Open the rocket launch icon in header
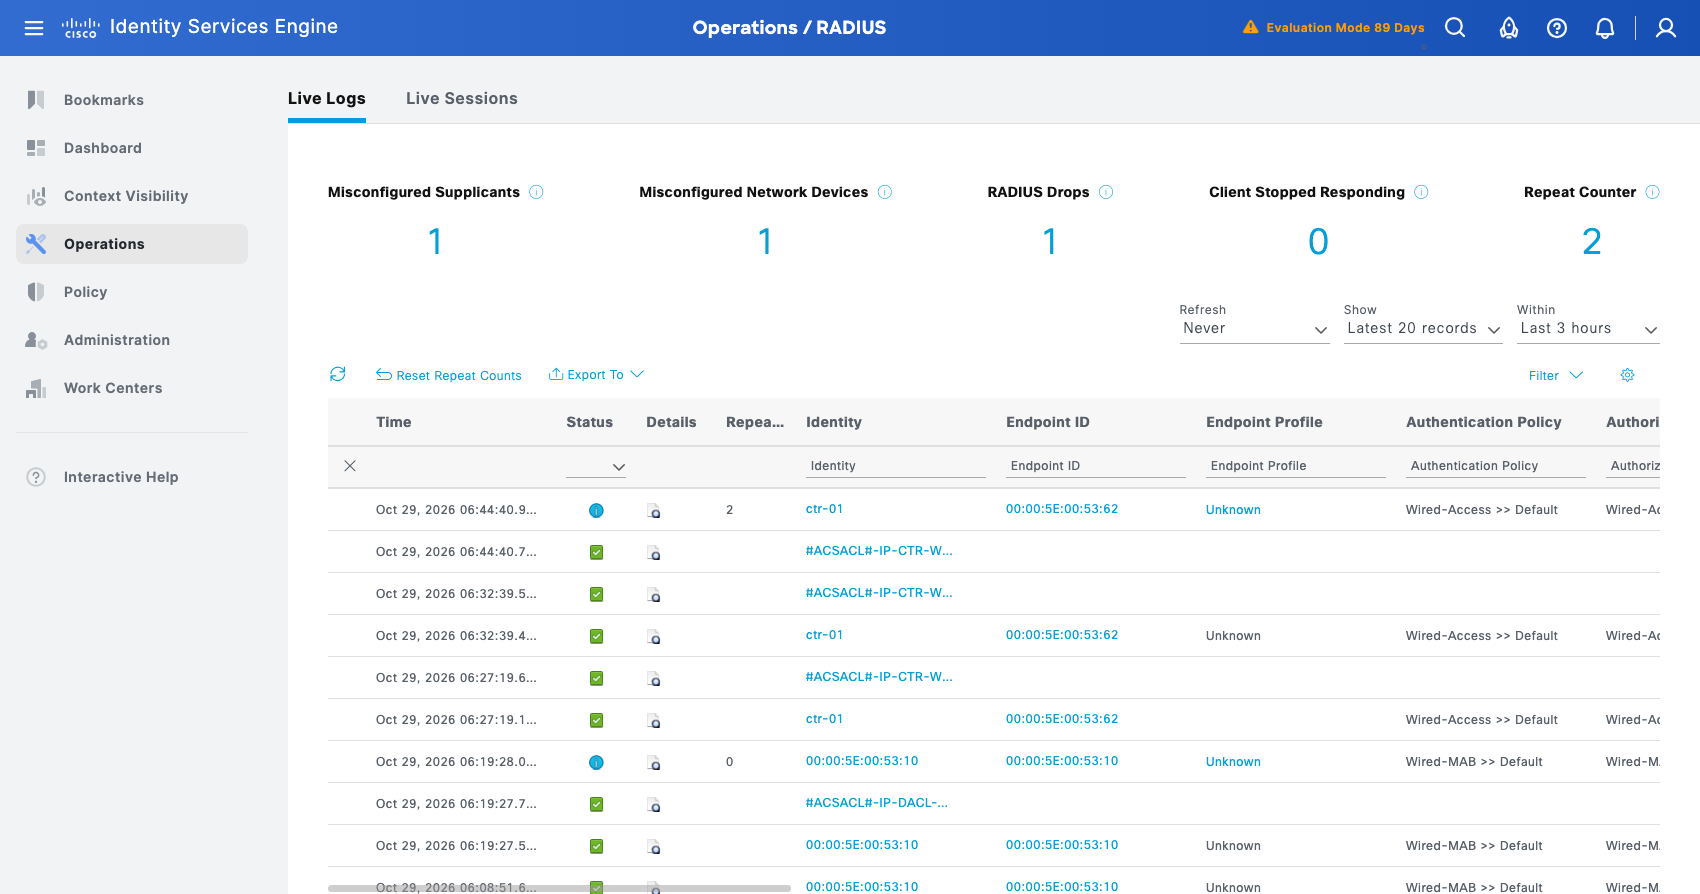Viewport: 1700px width, 894px height. coord(1509,28)
